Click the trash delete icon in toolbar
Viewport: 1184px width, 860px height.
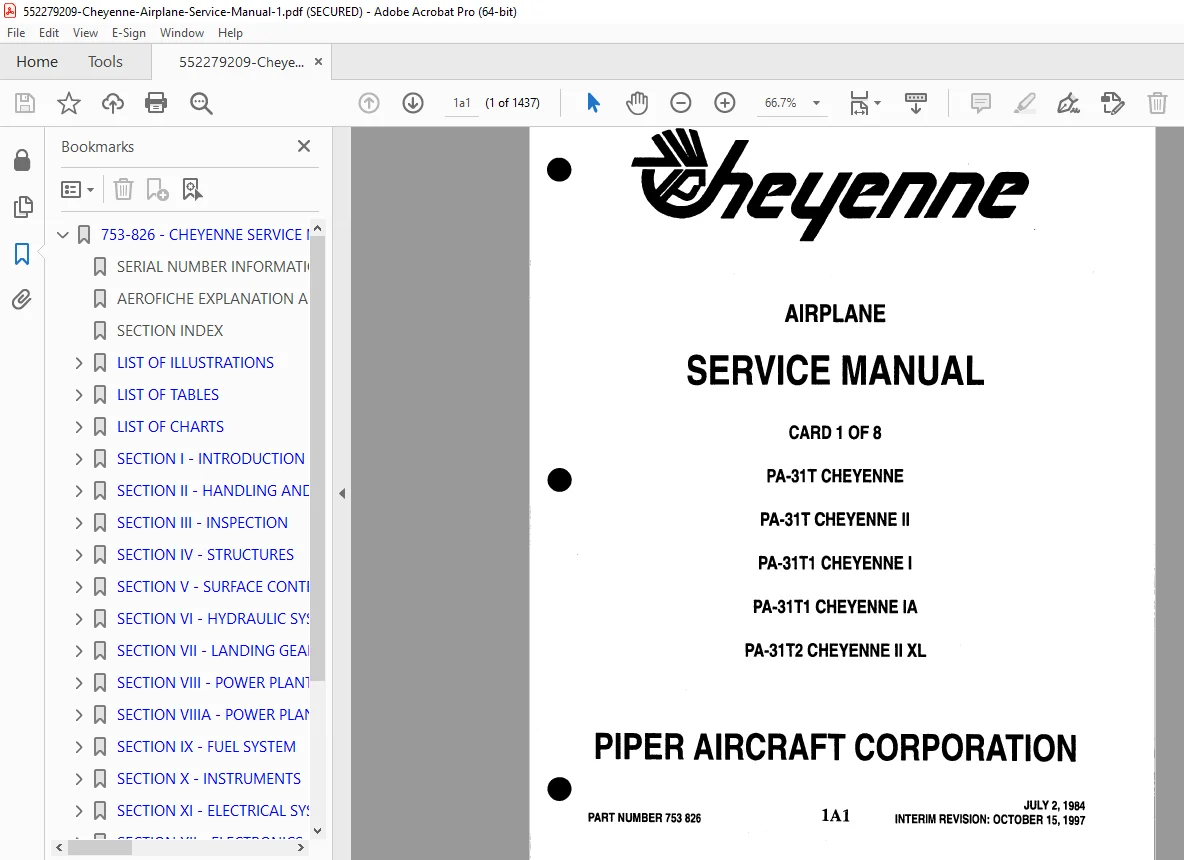coord(1157,103)
